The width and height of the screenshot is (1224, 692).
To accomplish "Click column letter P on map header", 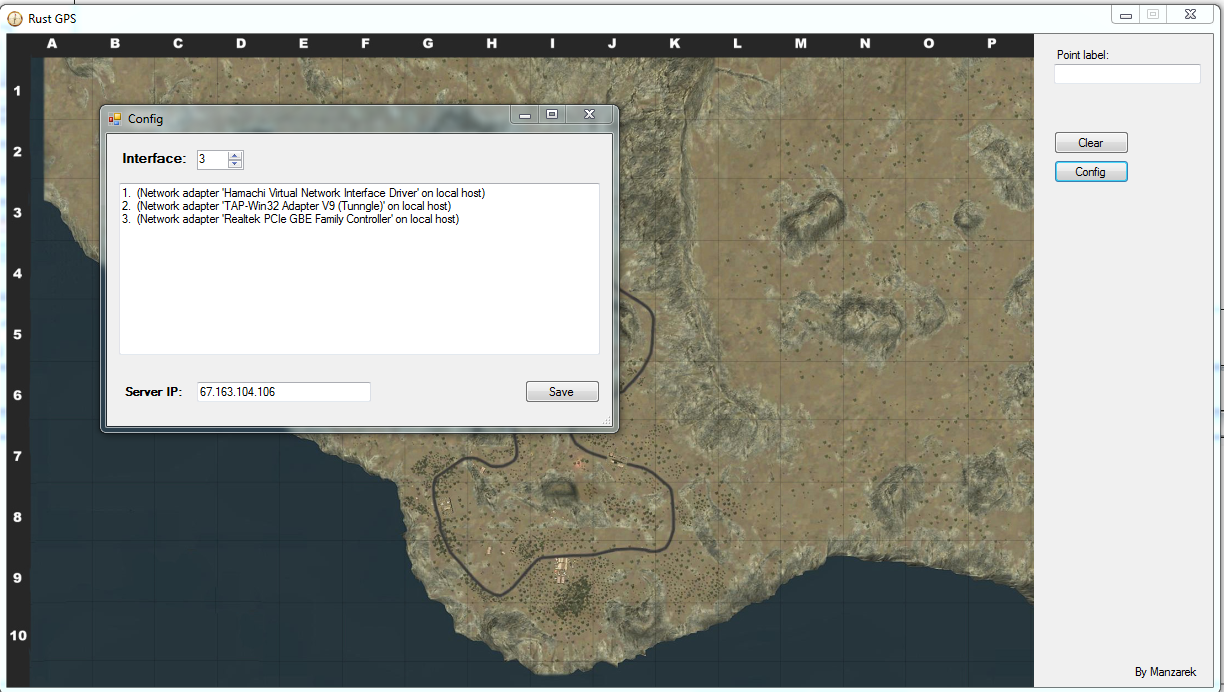I will pyautogui.click(x=991, y=44).
